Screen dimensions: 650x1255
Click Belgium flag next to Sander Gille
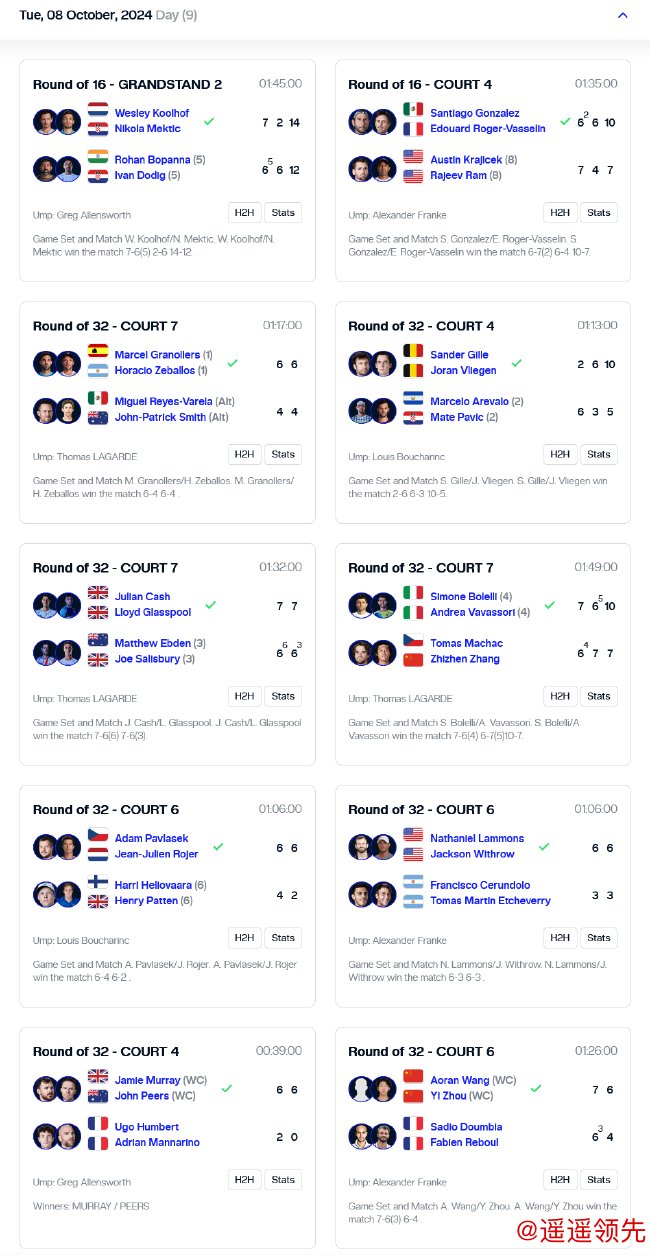413,352
